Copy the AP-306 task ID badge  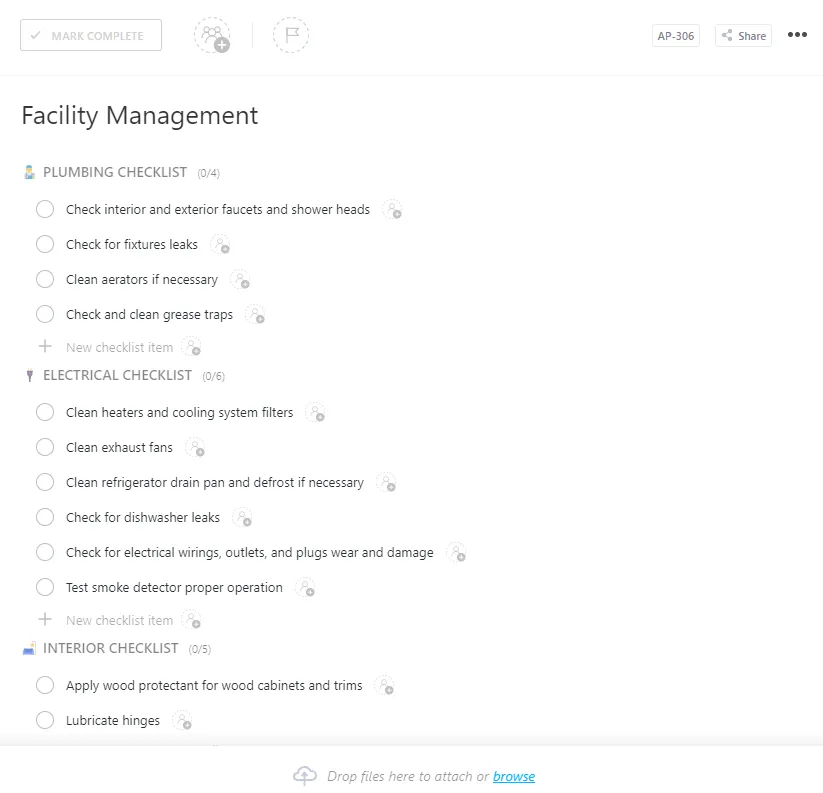point(676,36)
